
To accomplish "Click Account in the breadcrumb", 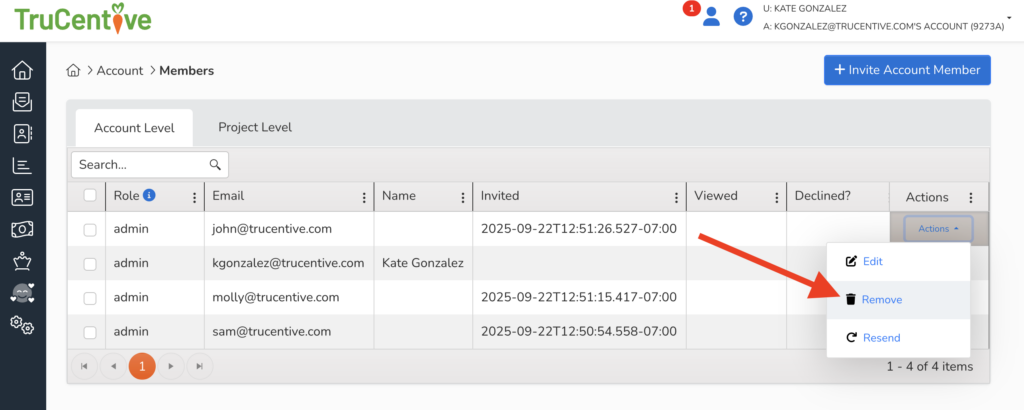I will click(121, 71).
